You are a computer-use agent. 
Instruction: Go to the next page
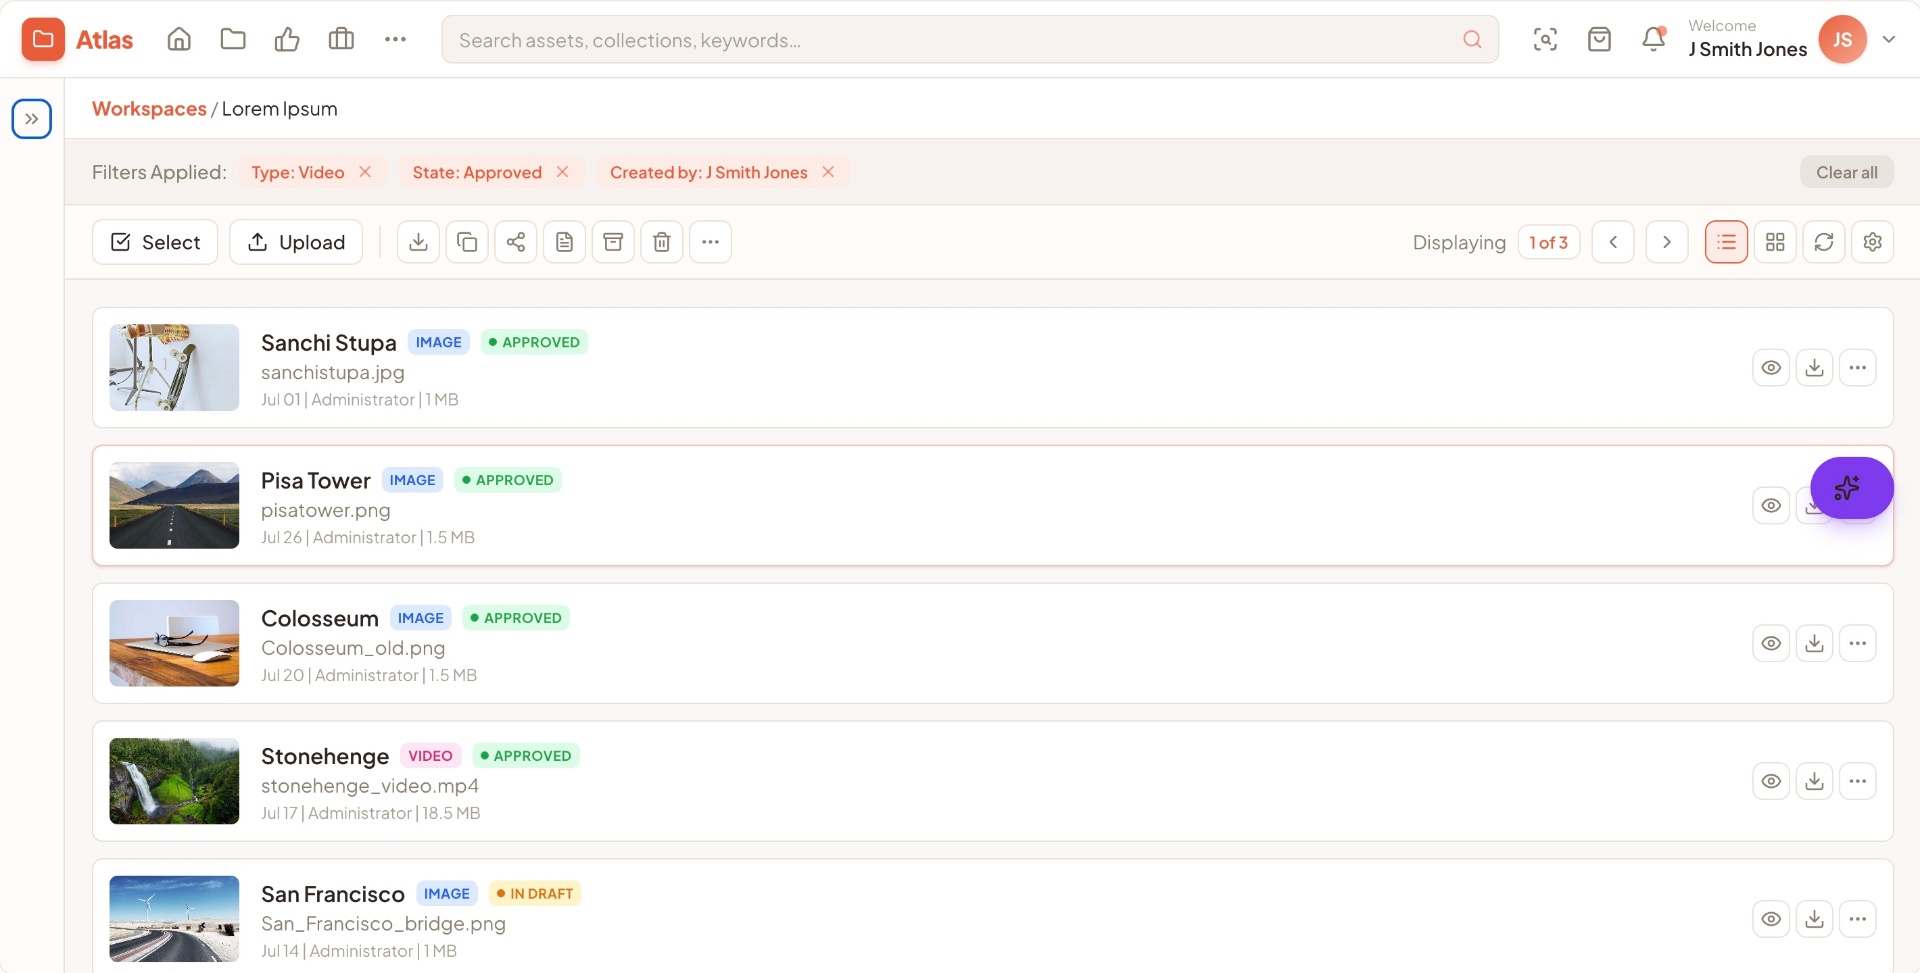(x=1667, y=242)
